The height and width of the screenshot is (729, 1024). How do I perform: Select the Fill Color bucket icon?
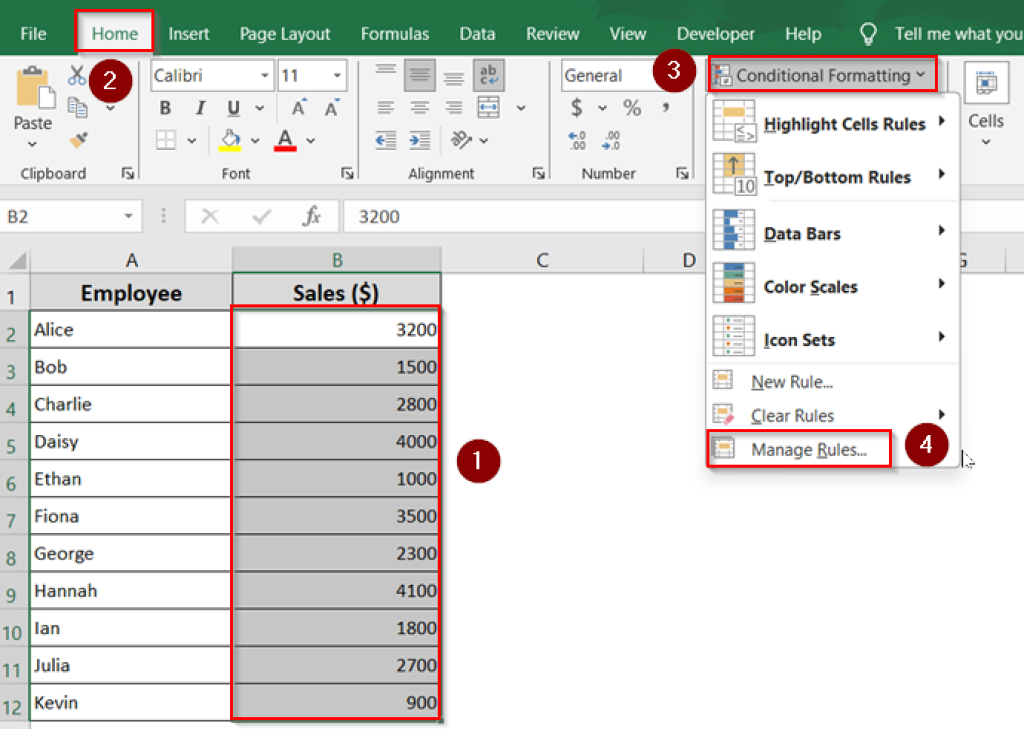coord(230,139)
